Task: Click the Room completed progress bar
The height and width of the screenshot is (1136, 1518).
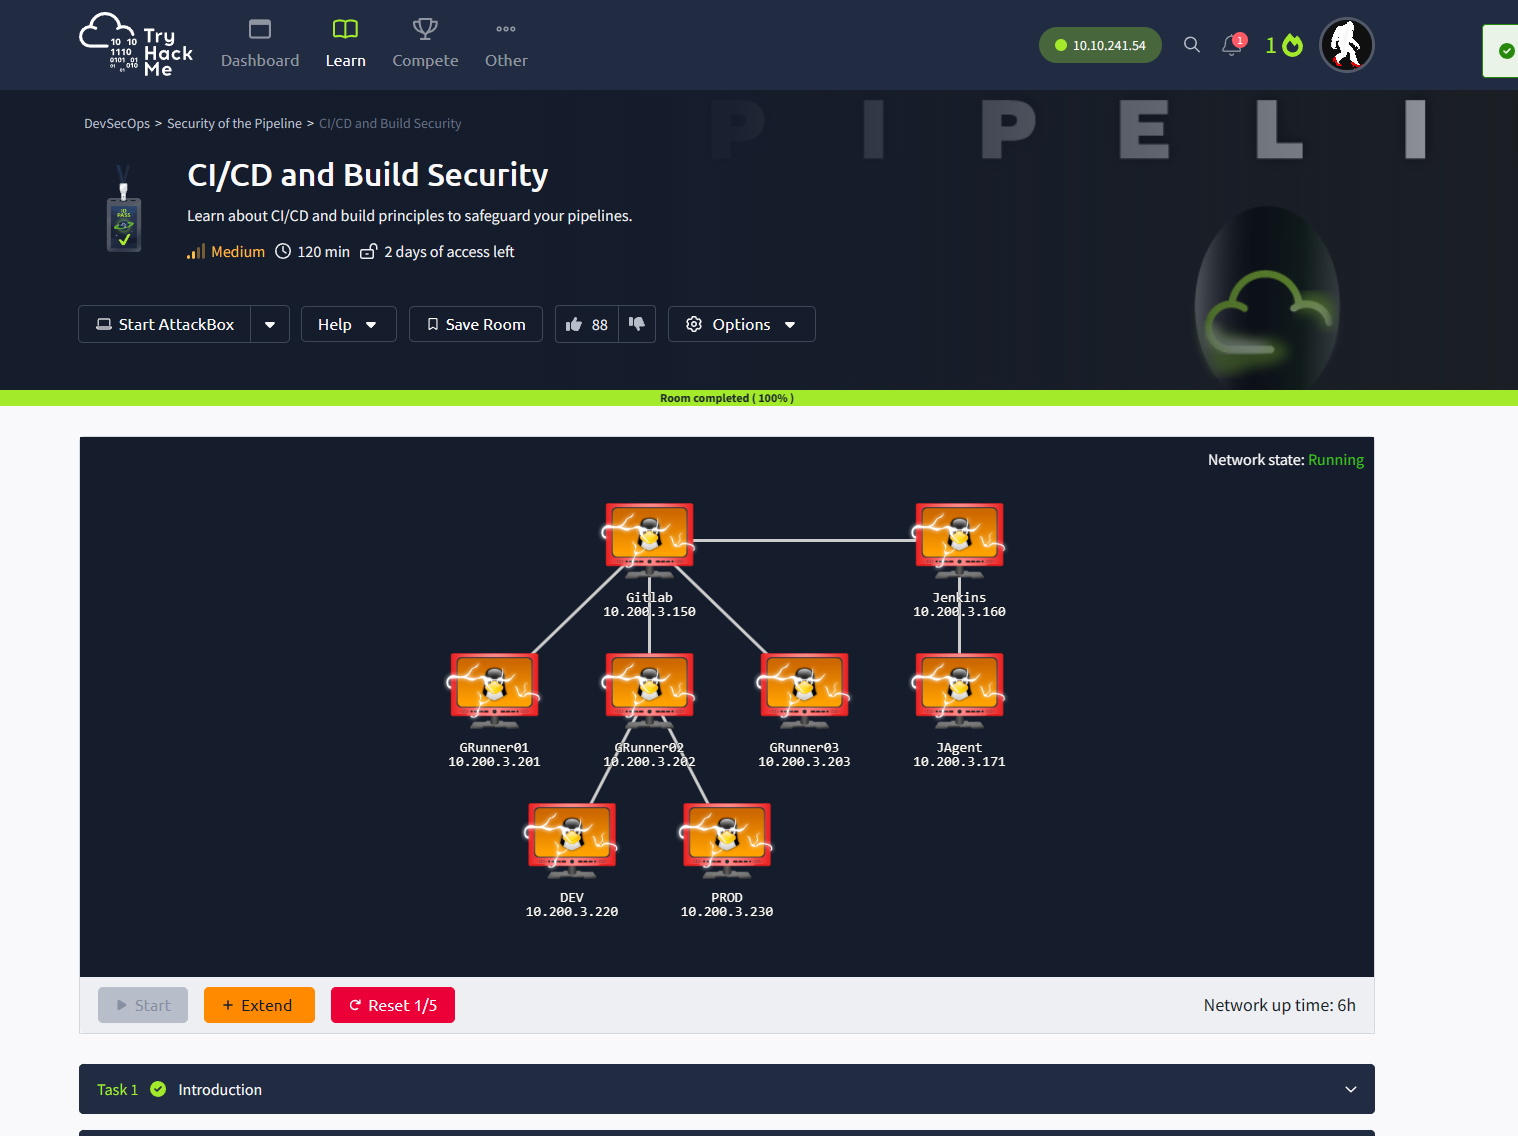Action: tap(759, 398)
